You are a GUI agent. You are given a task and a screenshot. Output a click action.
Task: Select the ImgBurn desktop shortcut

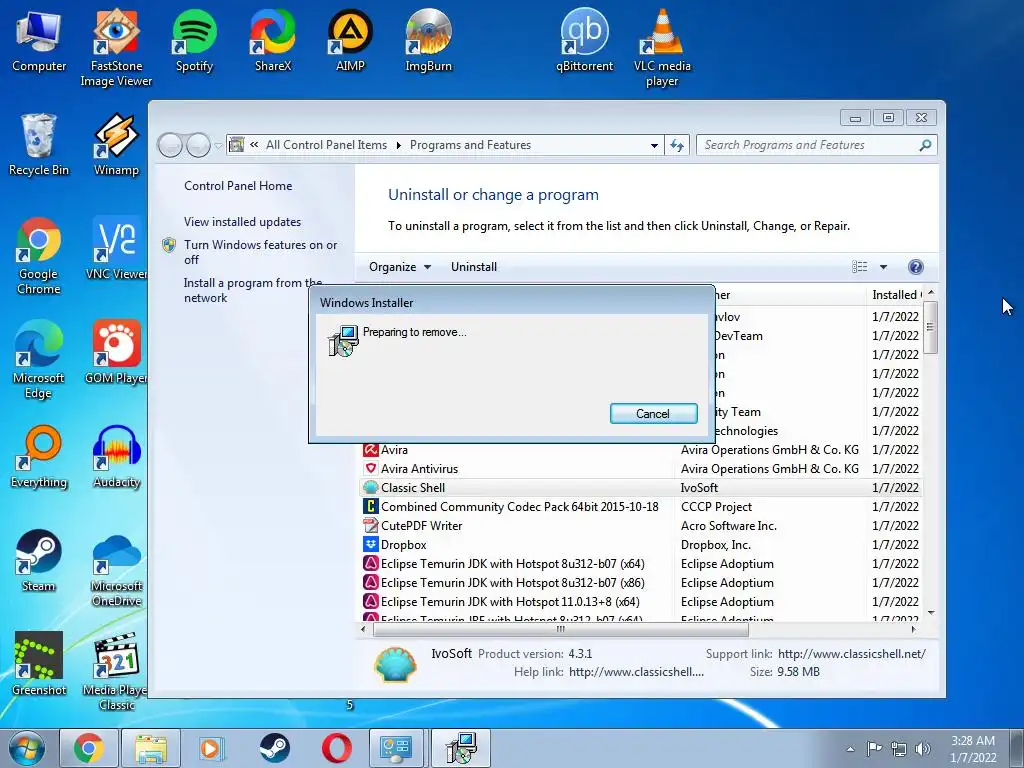click(428, 40)
